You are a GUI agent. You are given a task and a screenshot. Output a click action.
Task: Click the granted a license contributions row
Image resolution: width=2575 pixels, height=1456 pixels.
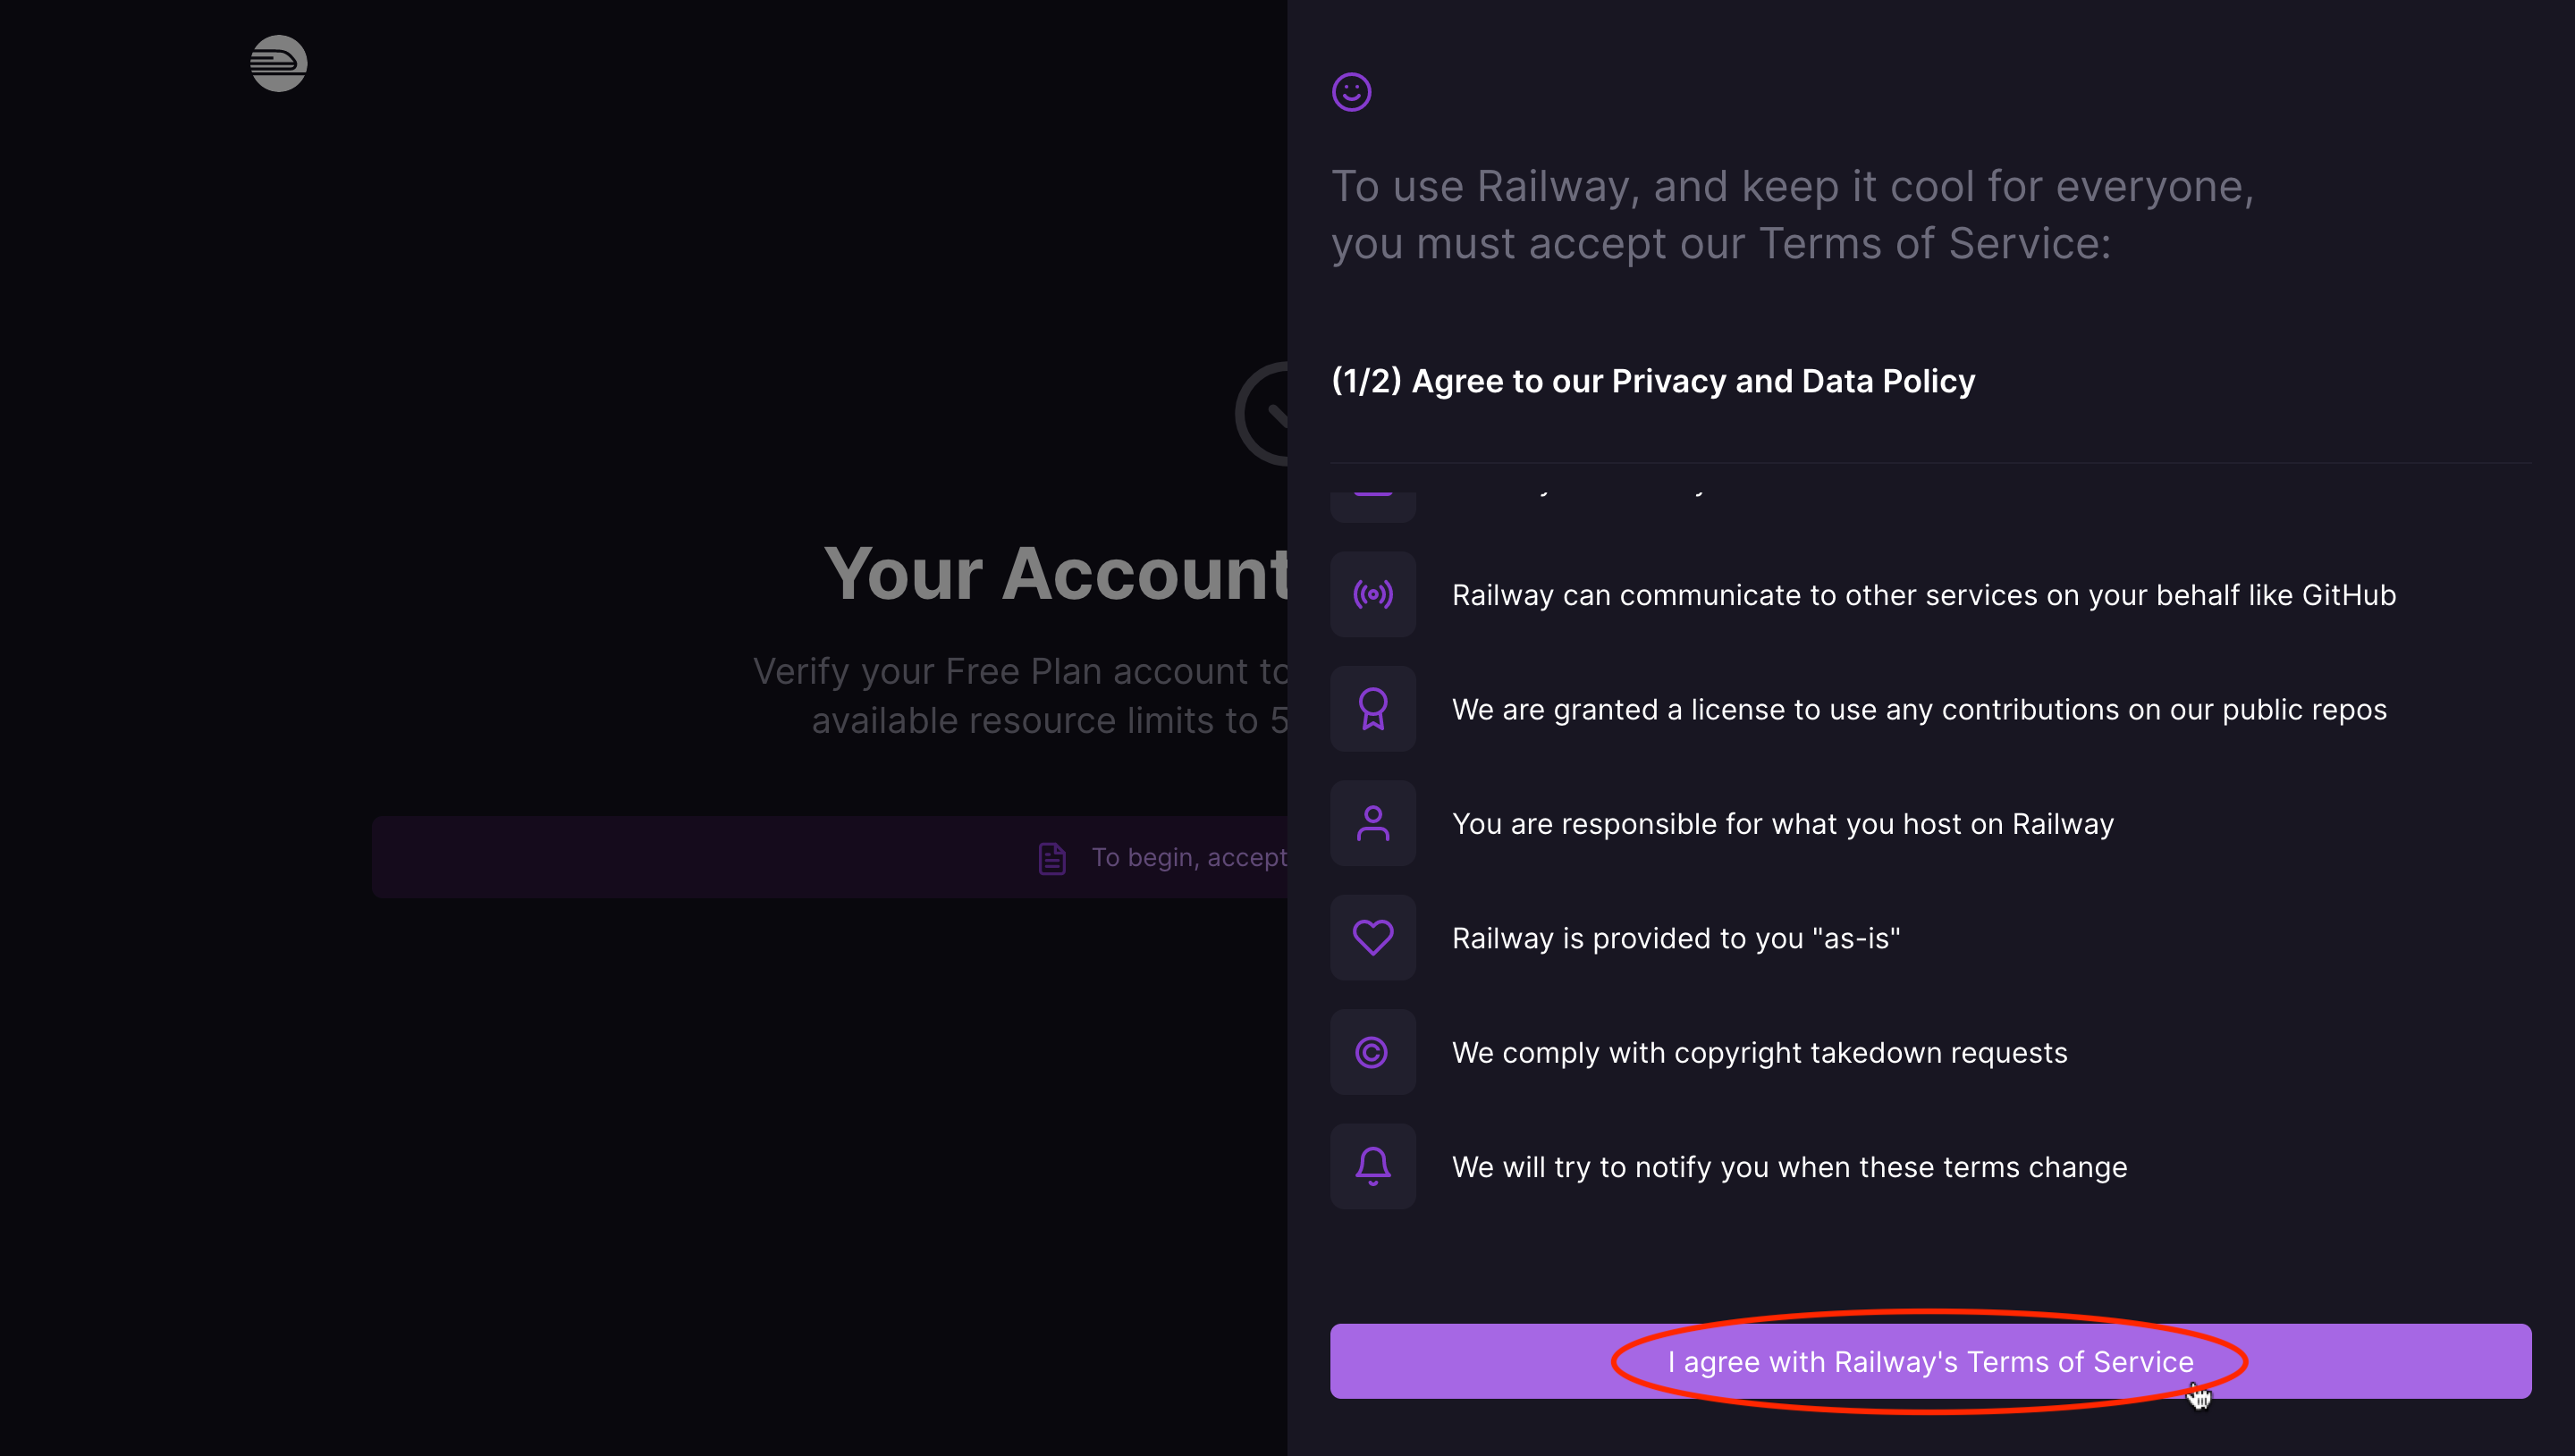[1919, 709]
